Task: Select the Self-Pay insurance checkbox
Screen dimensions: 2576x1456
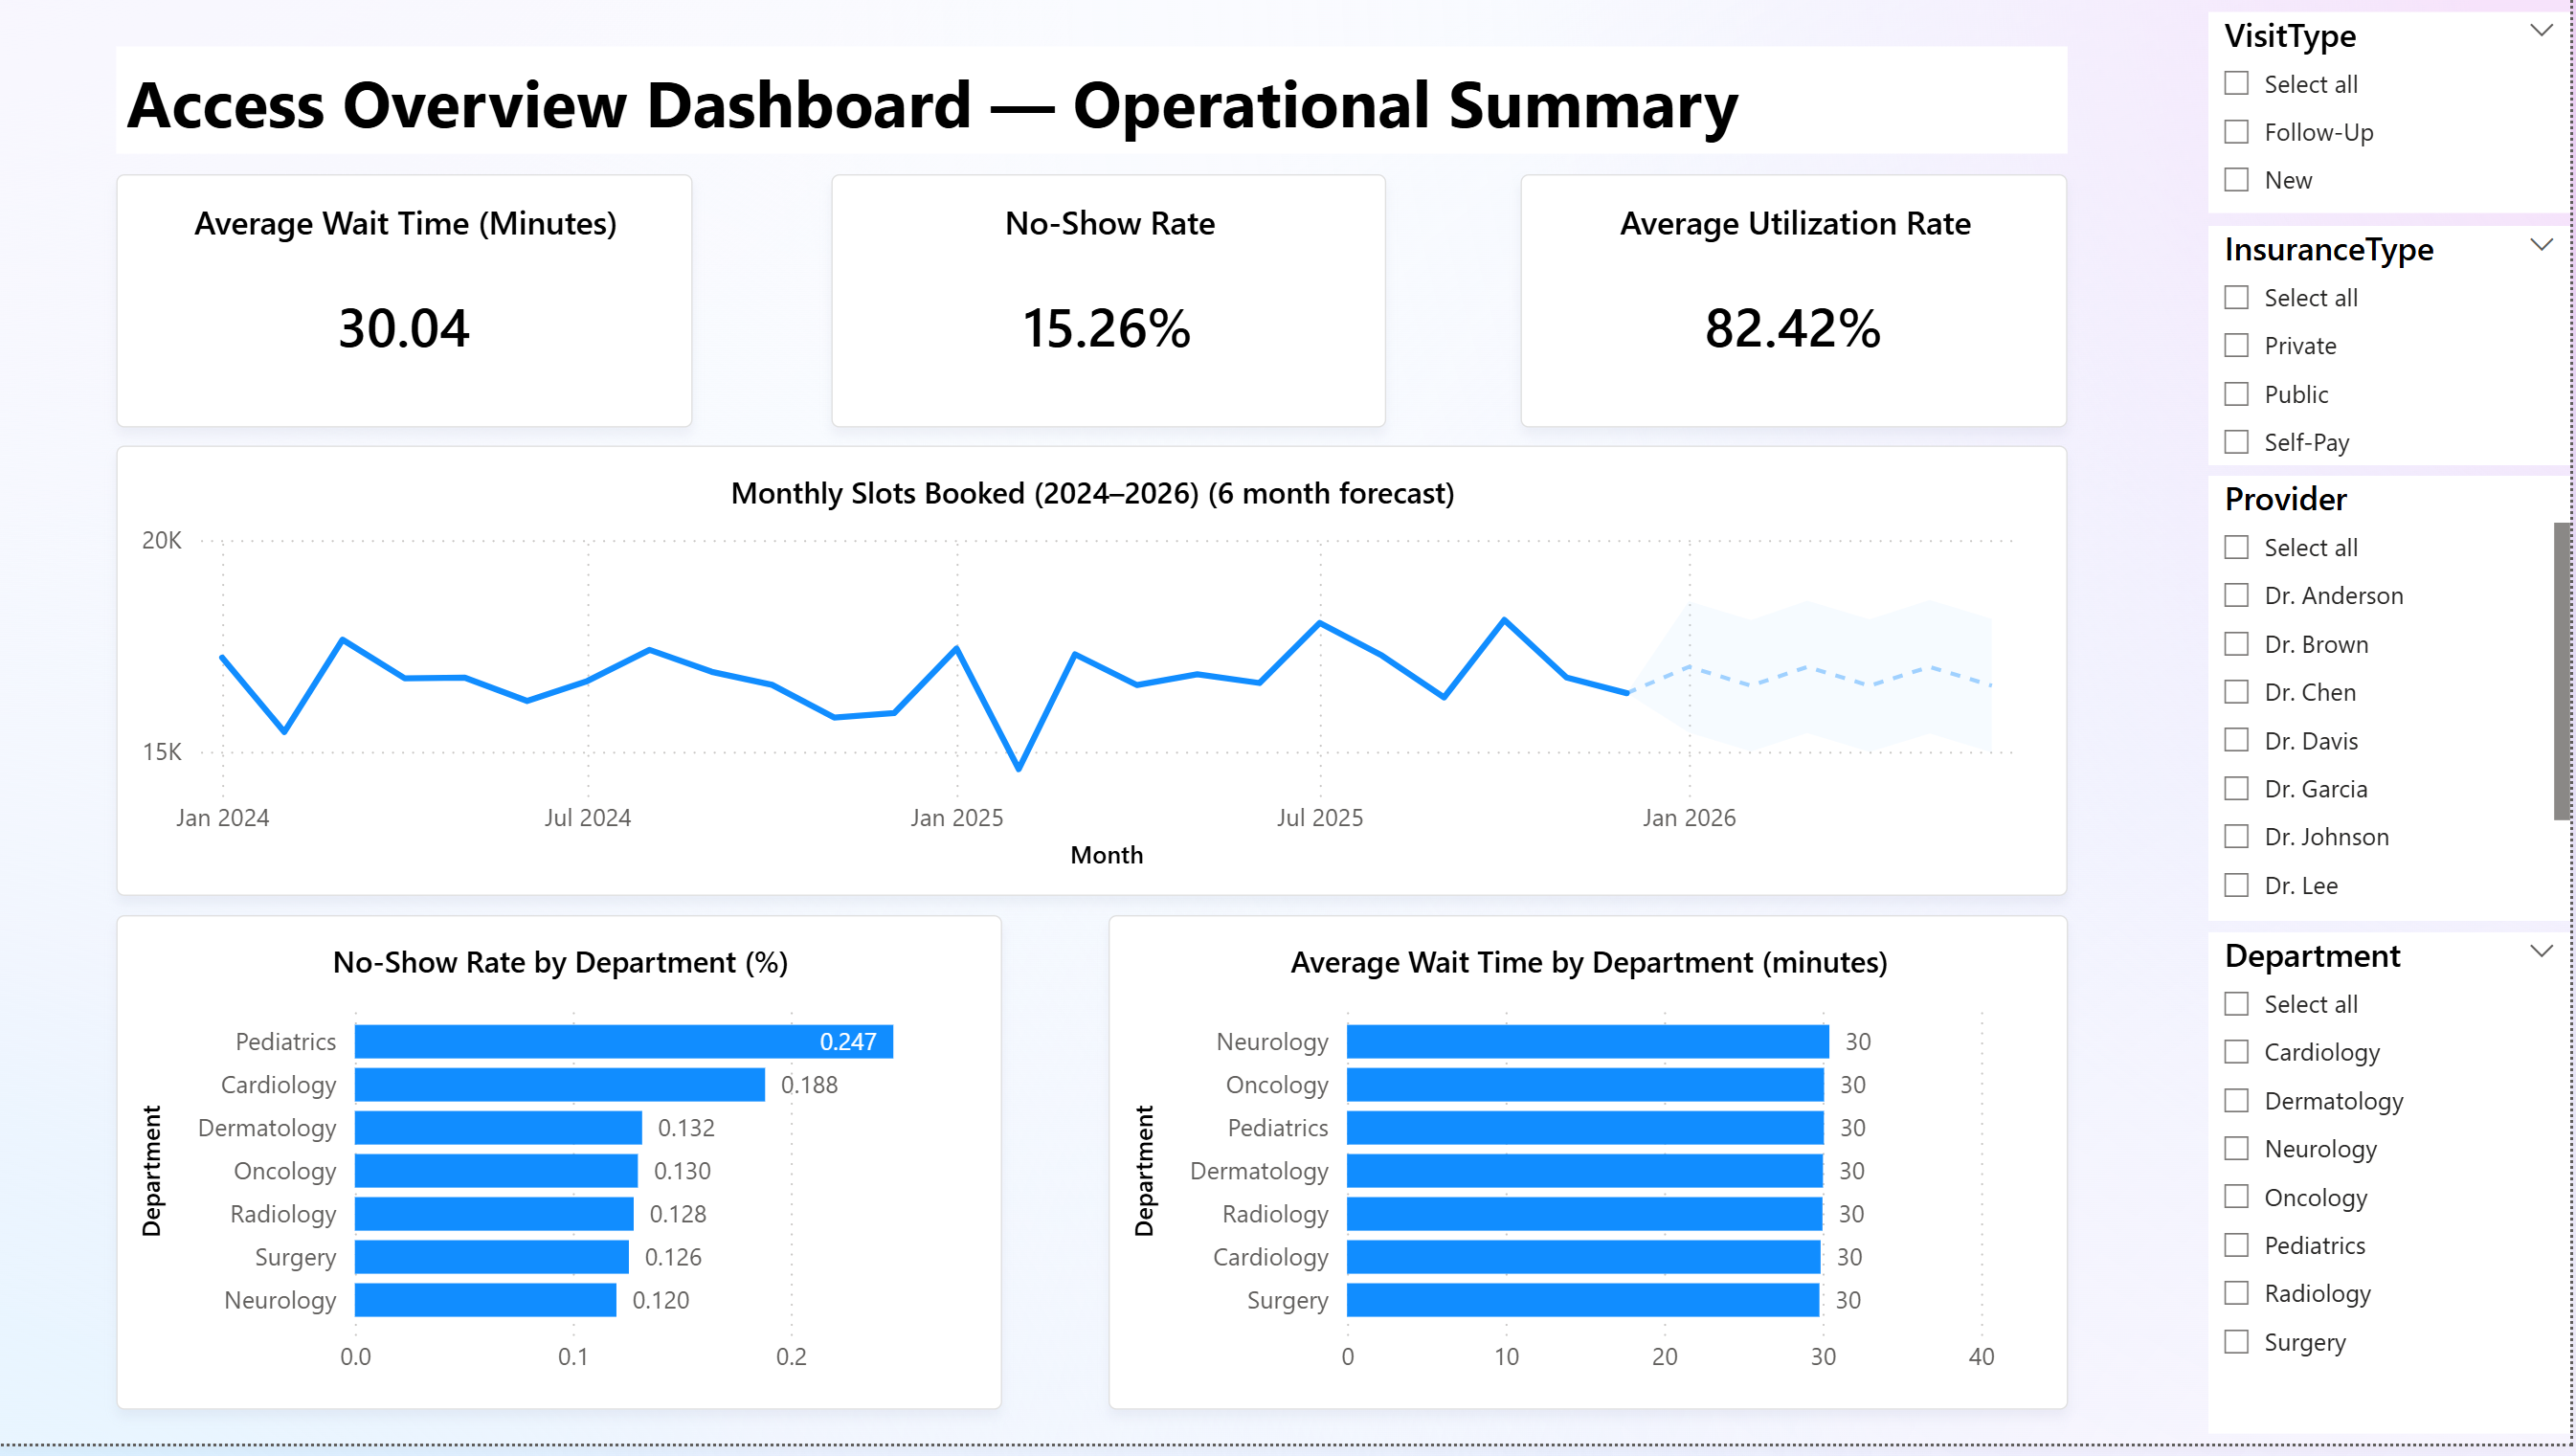Action: pos(2236,442)
